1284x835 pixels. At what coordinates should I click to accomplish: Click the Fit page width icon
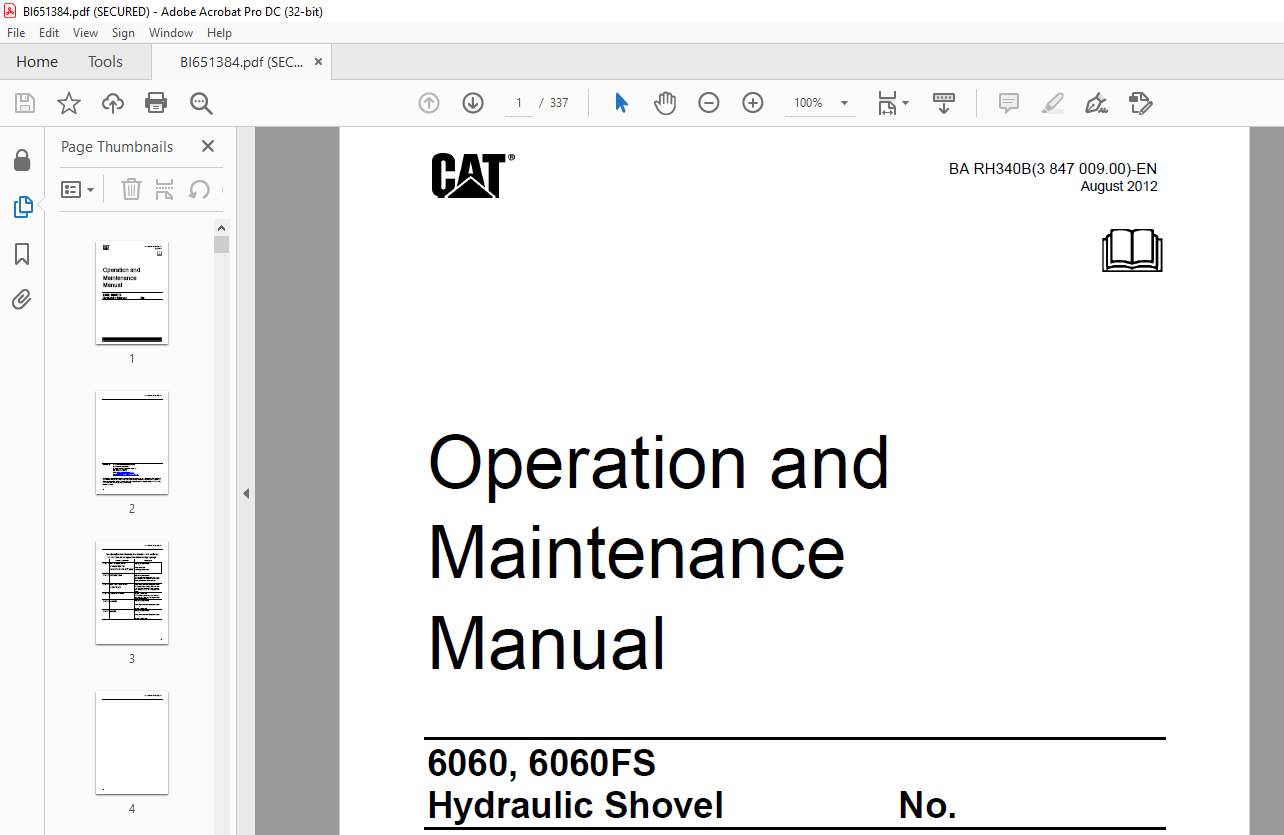coord(888,103)
